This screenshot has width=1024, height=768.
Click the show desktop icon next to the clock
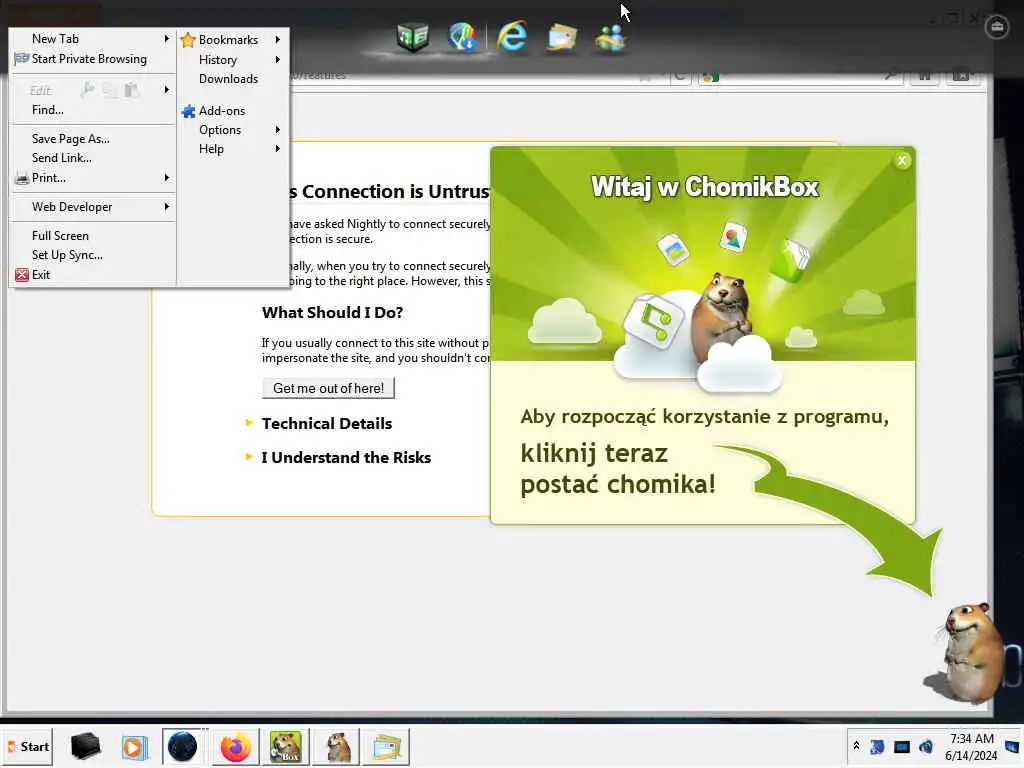1012,746
